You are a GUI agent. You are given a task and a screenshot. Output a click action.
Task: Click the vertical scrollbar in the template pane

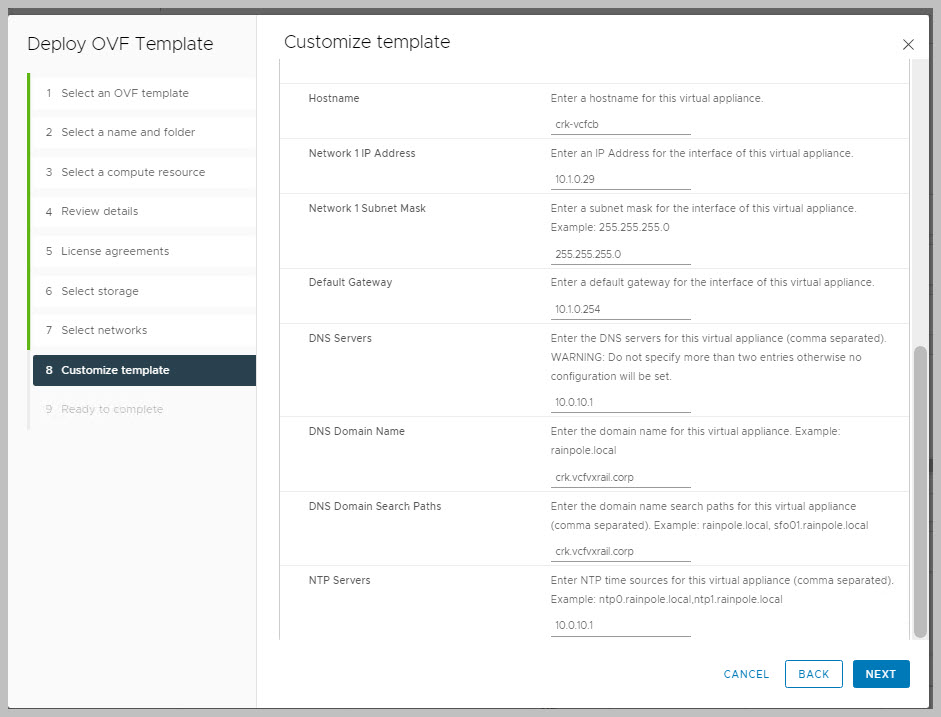(920, 490)
